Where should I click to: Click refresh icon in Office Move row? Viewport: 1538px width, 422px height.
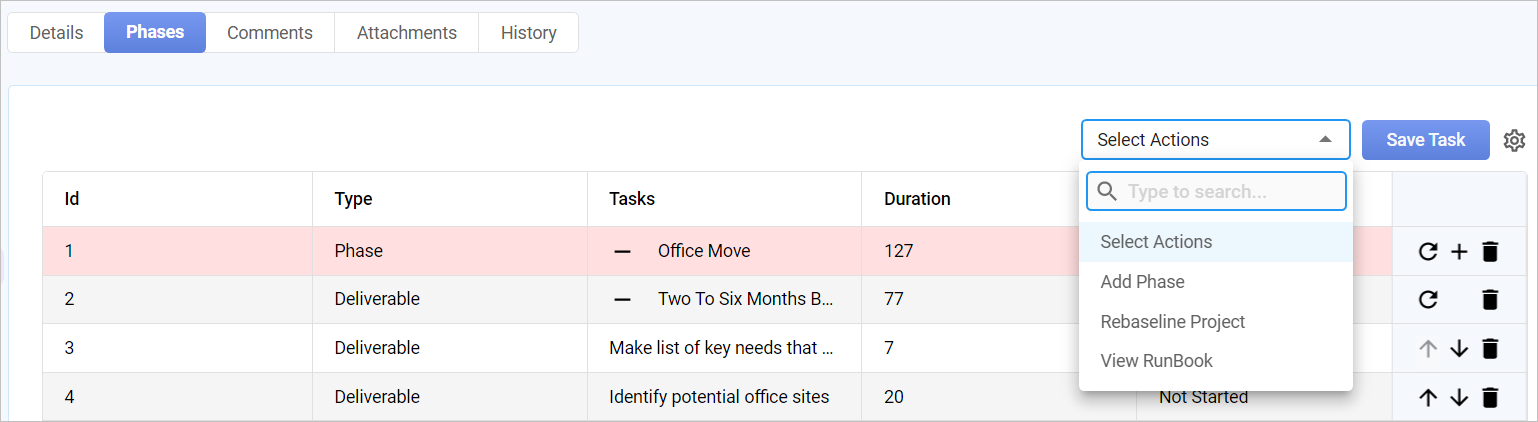pyautogui.click(x=1428, y=252)
